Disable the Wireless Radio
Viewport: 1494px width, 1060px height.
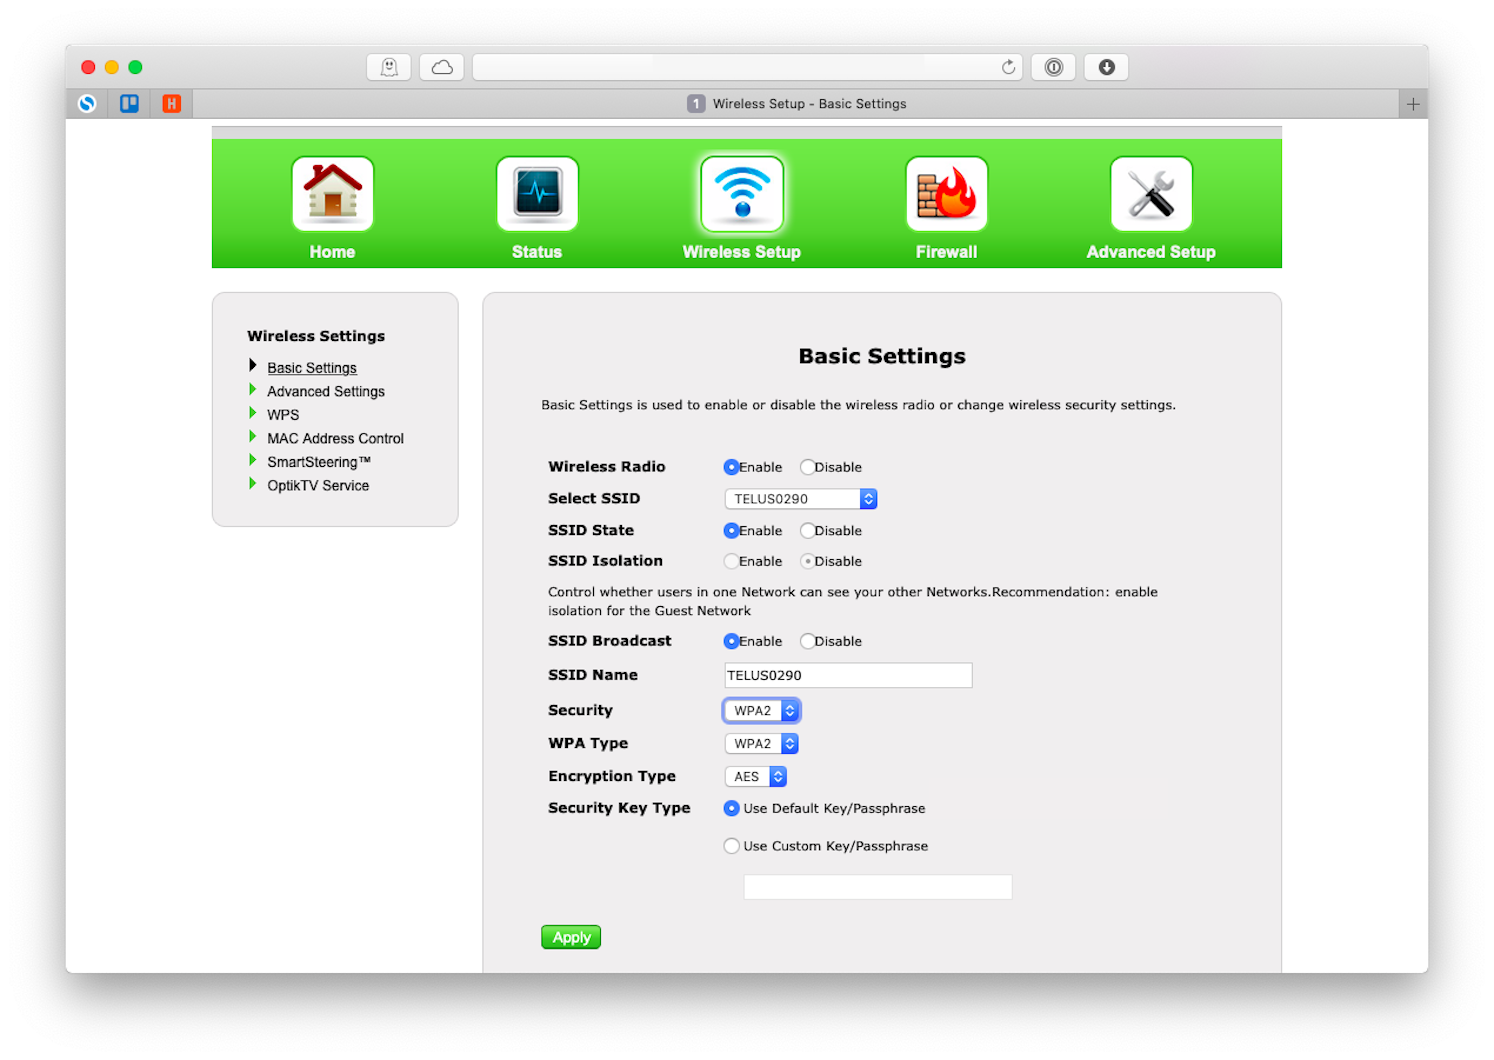807,466
